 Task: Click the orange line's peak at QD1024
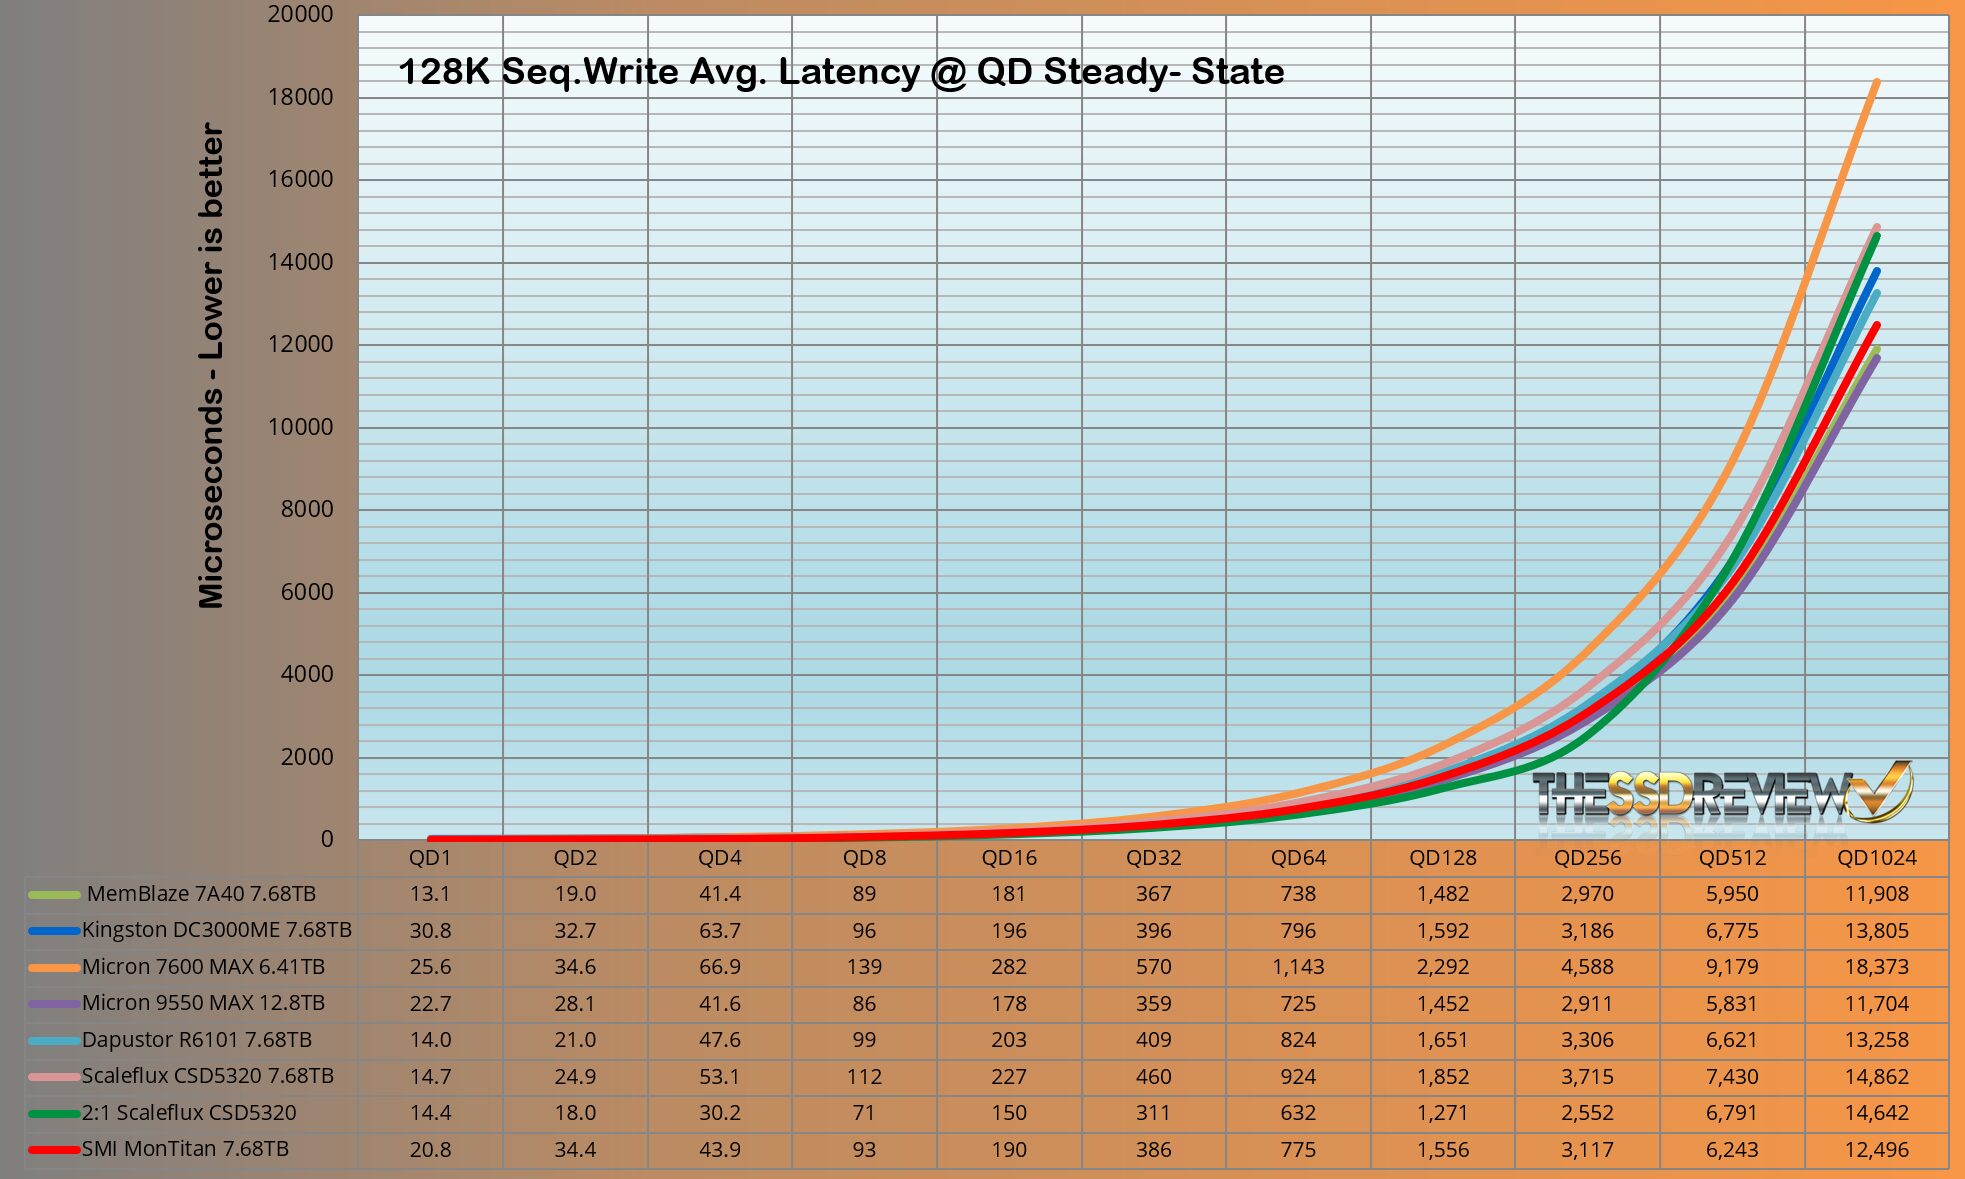click(x=1876, y=83)
